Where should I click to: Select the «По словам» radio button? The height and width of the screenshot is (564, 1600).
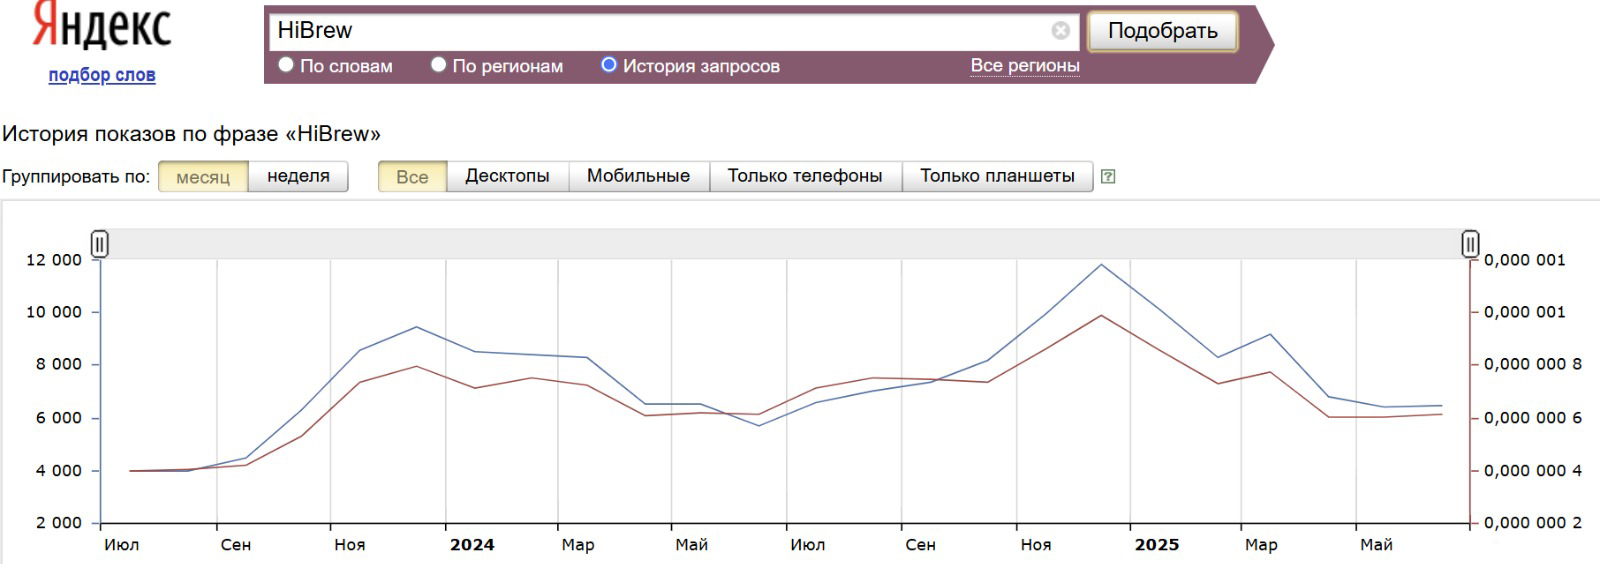tap(286, 65)
